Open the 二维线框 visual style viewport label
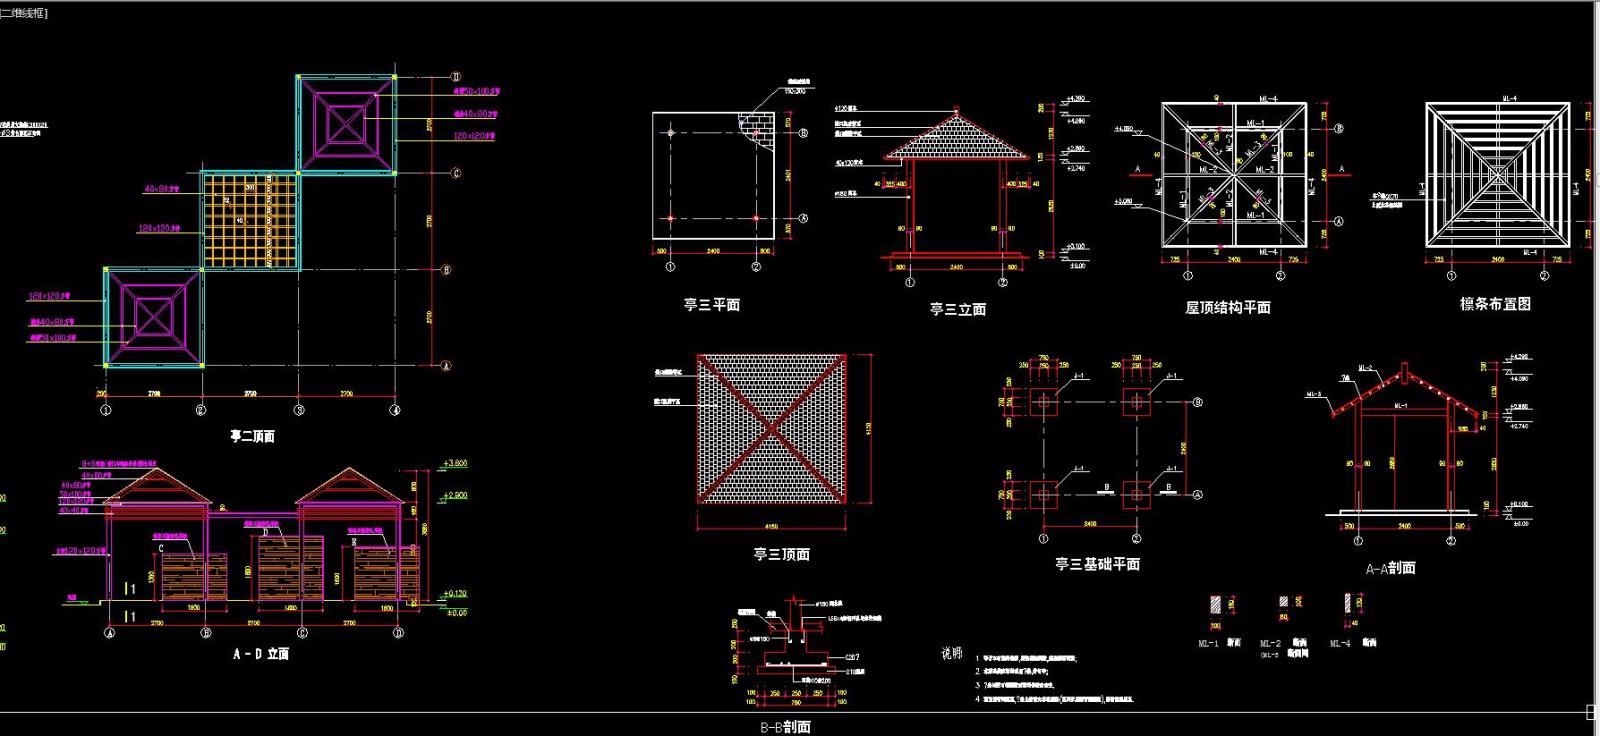The width and height of the screenshot is (1600, 736). pyautogui.click(x=24, y=13)
